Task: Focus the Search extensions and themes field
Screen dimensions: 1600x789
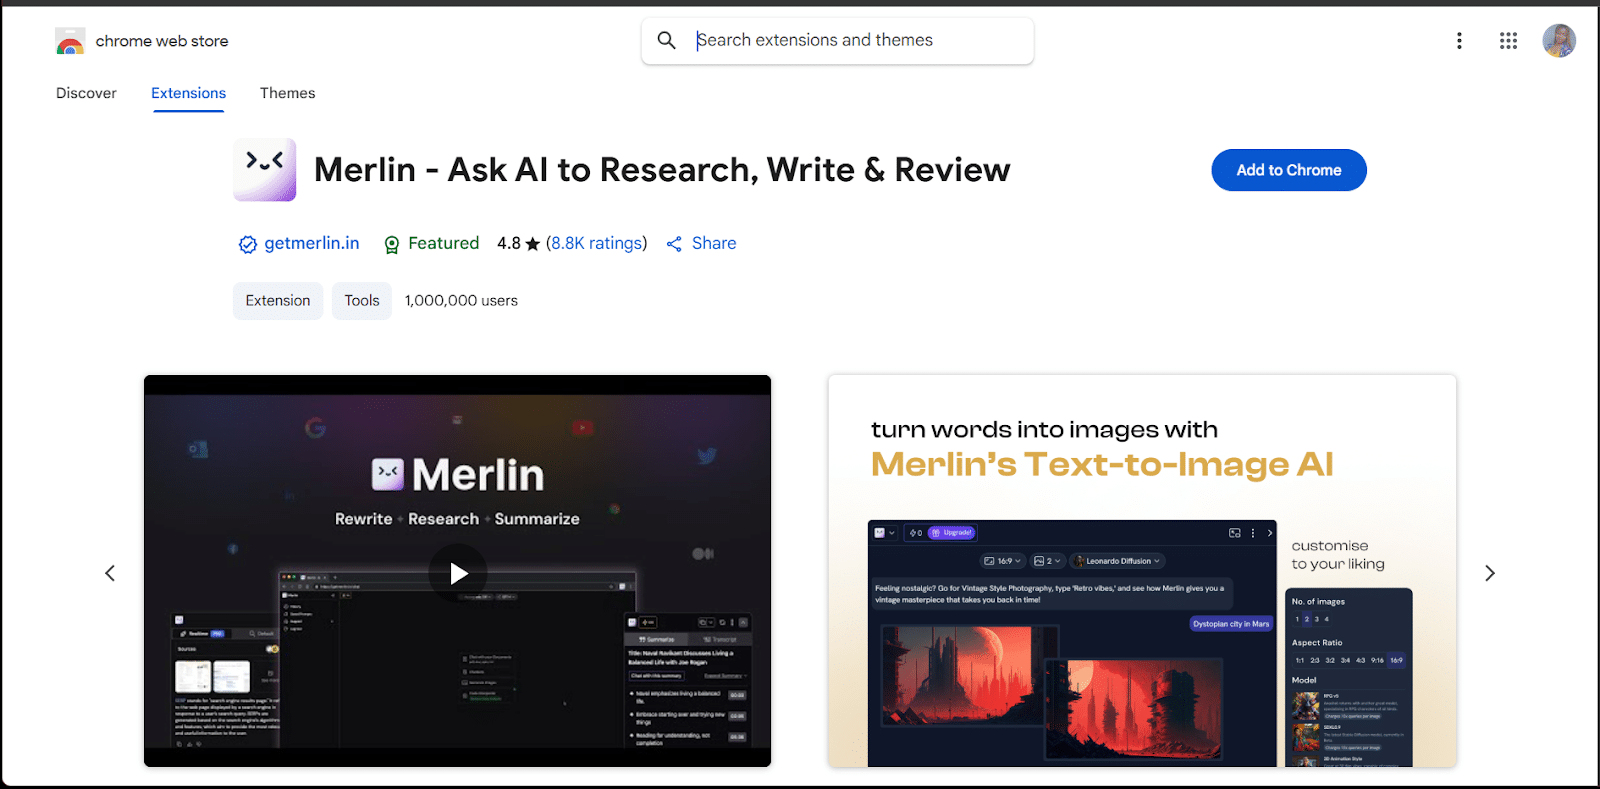Action: (x=838, y=40)
